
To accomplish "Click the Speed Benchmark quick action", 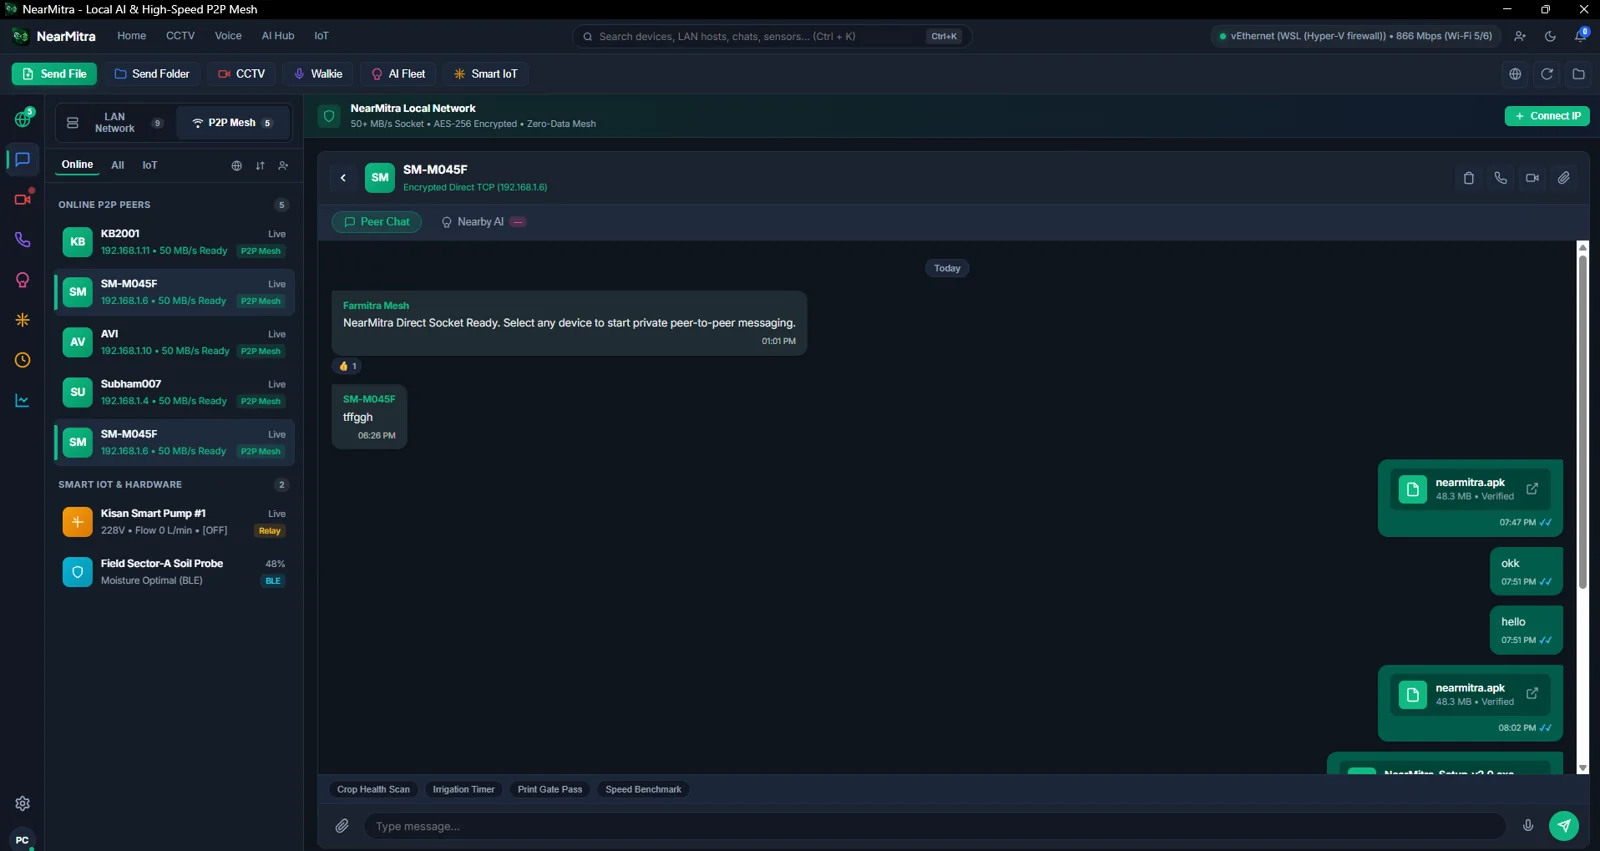I will [x=643, y=789].
